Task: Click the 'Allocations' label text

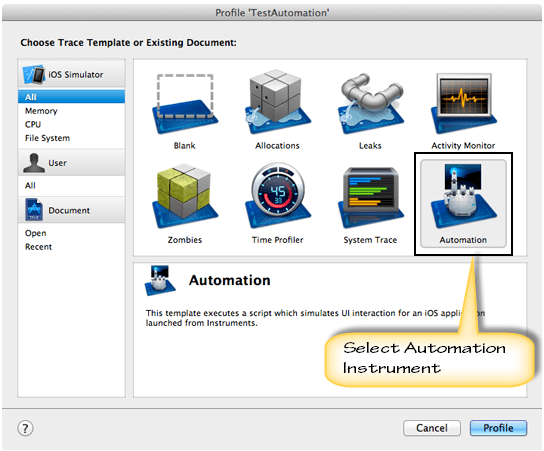Action: 278,145
